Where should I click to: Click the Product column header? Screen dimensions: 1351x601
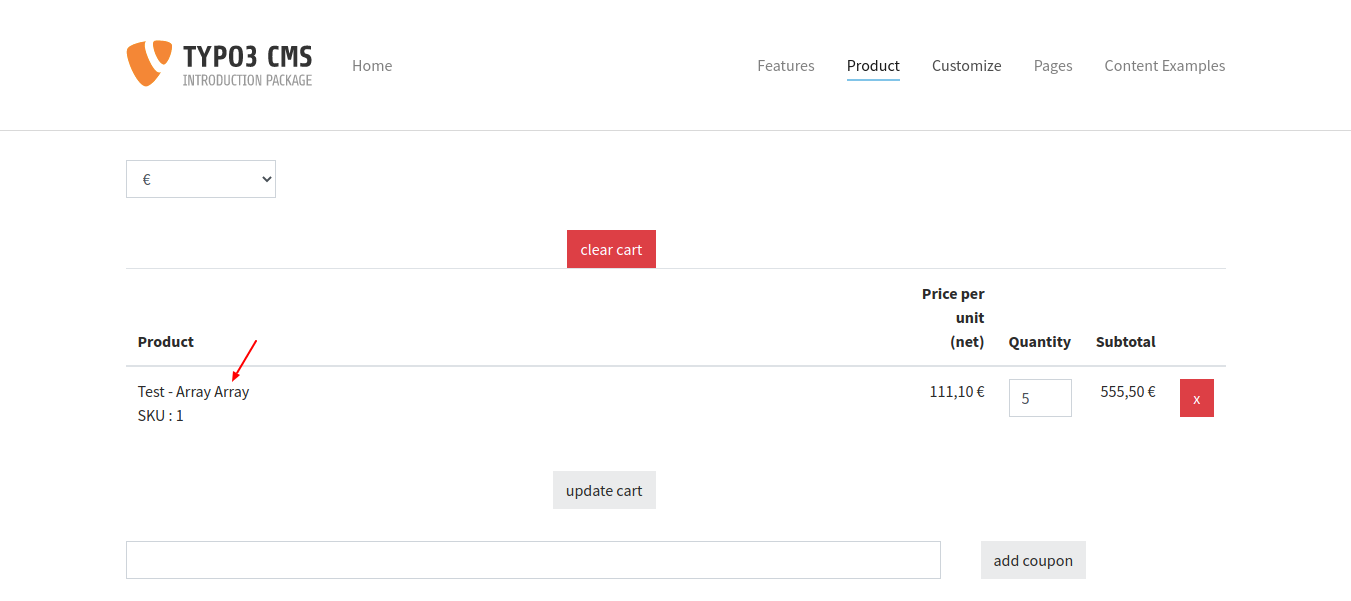[166, 342]
